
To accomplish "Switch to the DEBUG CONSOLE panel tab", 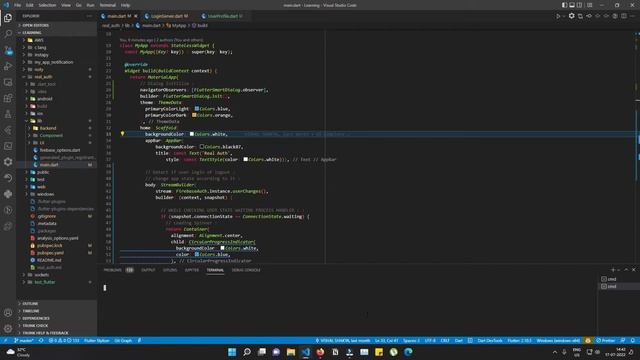I will coord(246,270).
